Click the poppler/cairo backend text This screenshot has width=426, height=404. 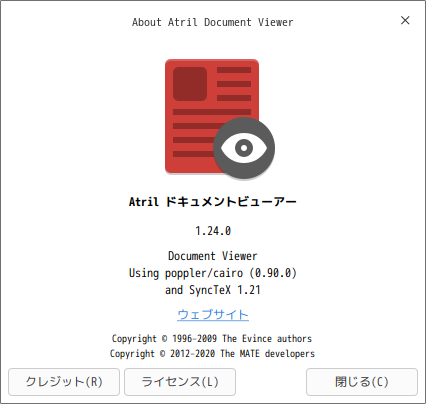tap(204, 273)
